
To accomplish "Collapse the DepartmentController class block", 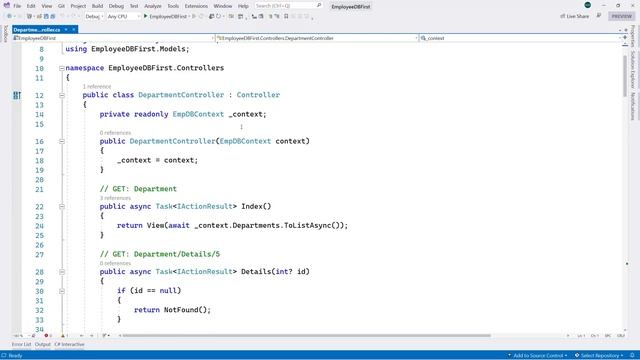I will (62, 95).
